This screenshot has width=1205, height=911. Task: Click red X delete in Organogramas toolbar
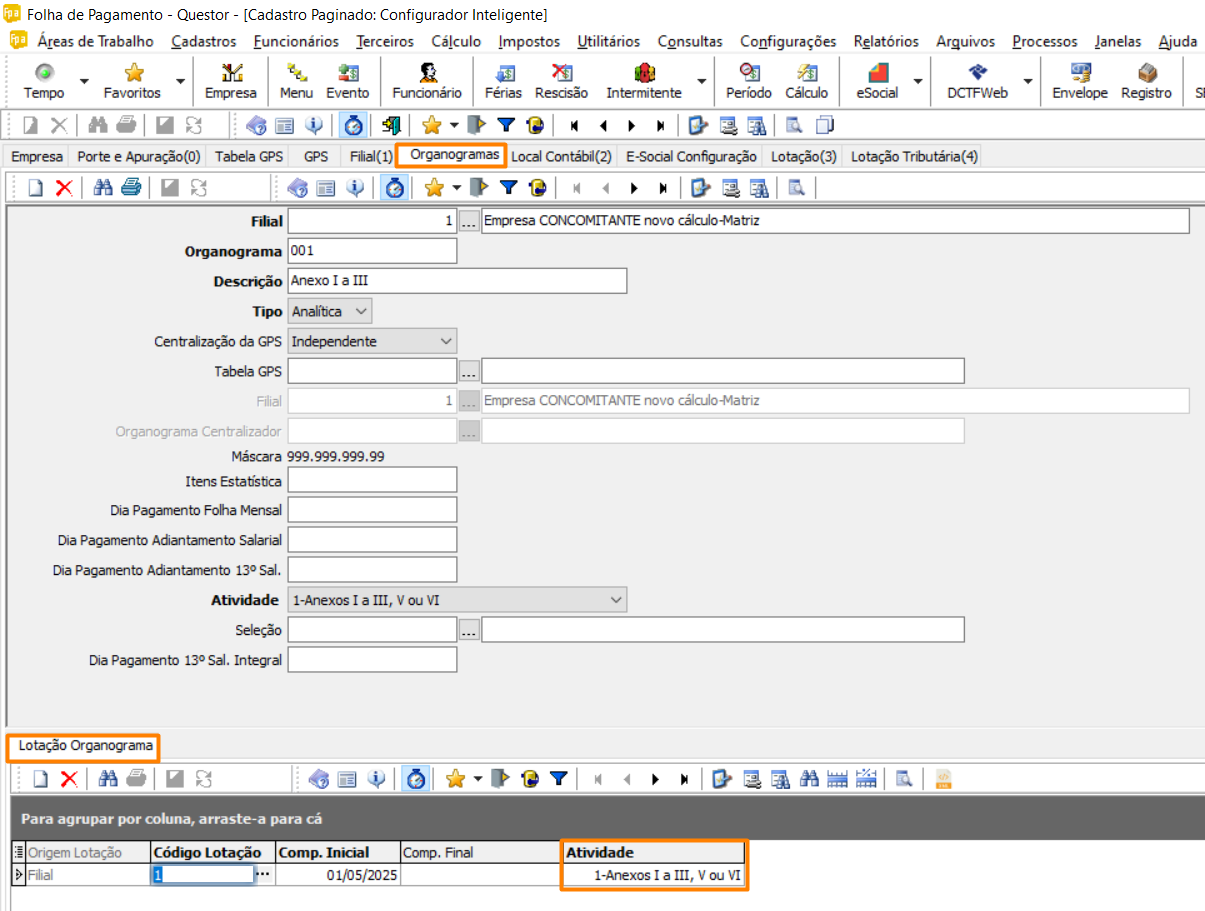pyautogui.click(x=63, y=187)
